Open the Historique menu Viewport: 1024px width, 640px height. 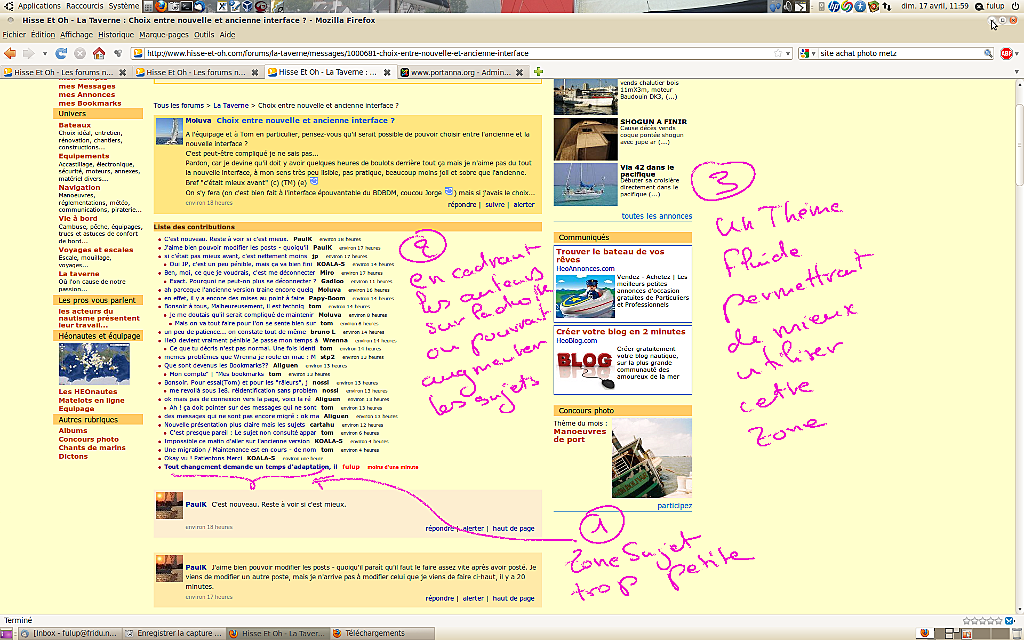click(116, 35)
